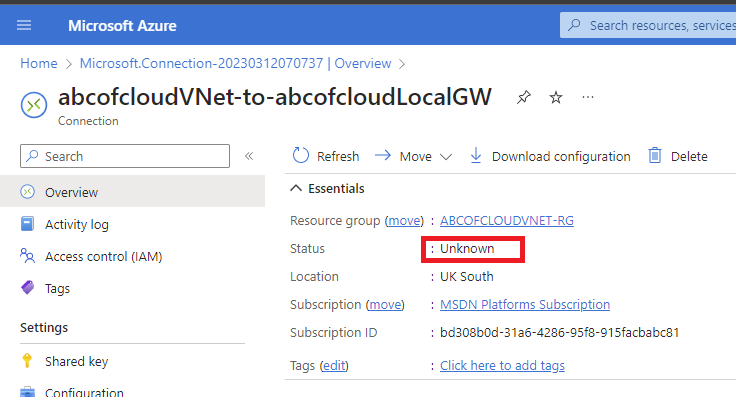Mark connection as favorite with star

tap(556, 98)
